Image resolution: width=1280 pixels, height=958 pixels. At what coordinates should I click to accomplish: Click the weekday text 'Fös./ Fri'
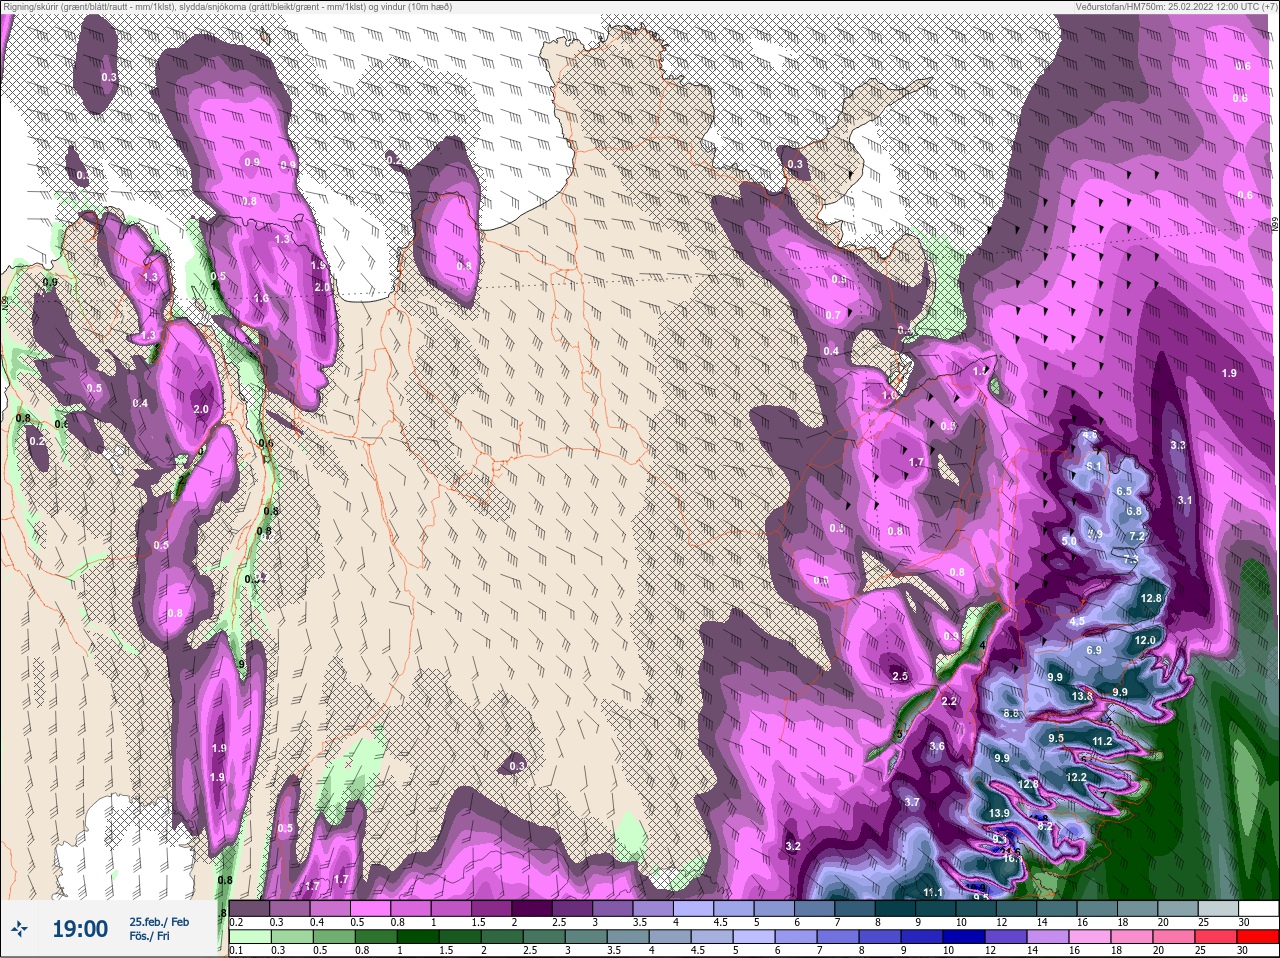click(149, 936)
